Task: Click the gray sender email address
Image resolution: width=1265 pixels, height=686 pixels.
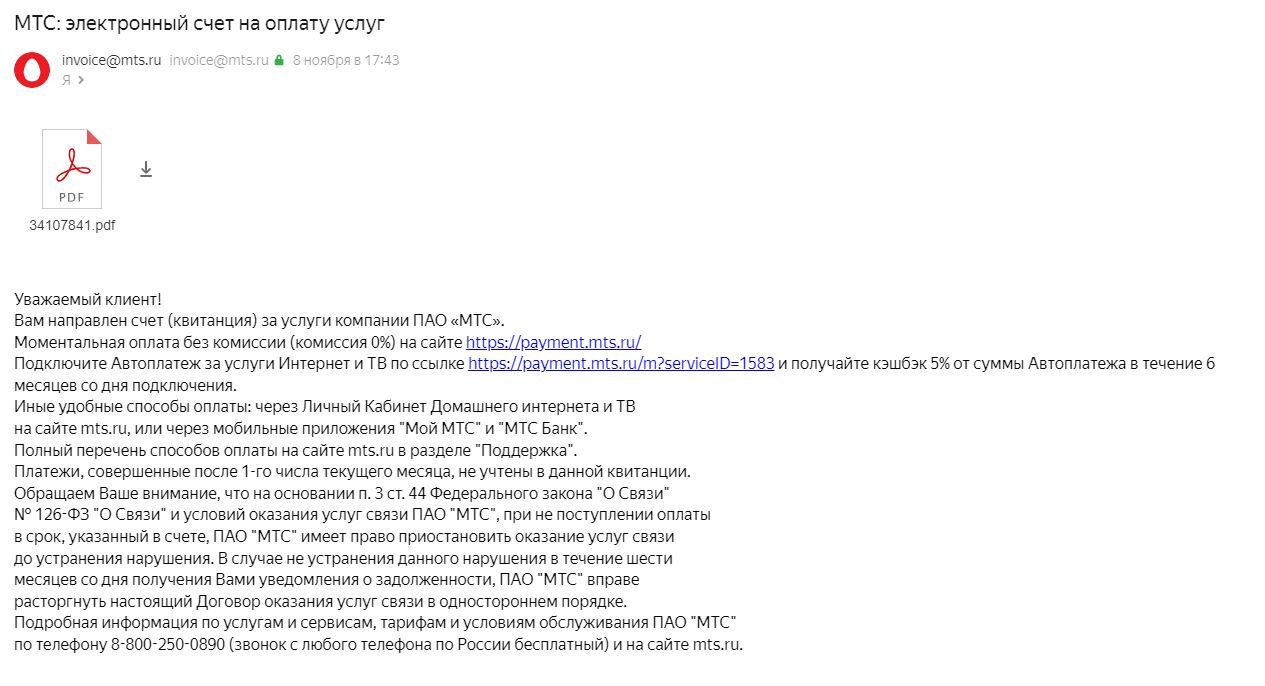Action: coord(219,60)
